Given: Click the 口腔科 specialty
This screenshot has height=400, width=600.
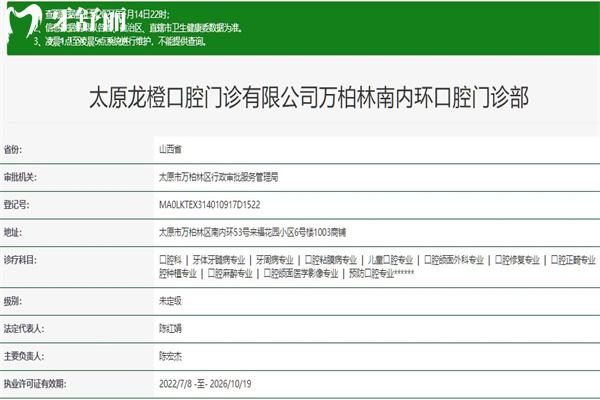Looking at the screenshot, I should click(x=170, y=260).
